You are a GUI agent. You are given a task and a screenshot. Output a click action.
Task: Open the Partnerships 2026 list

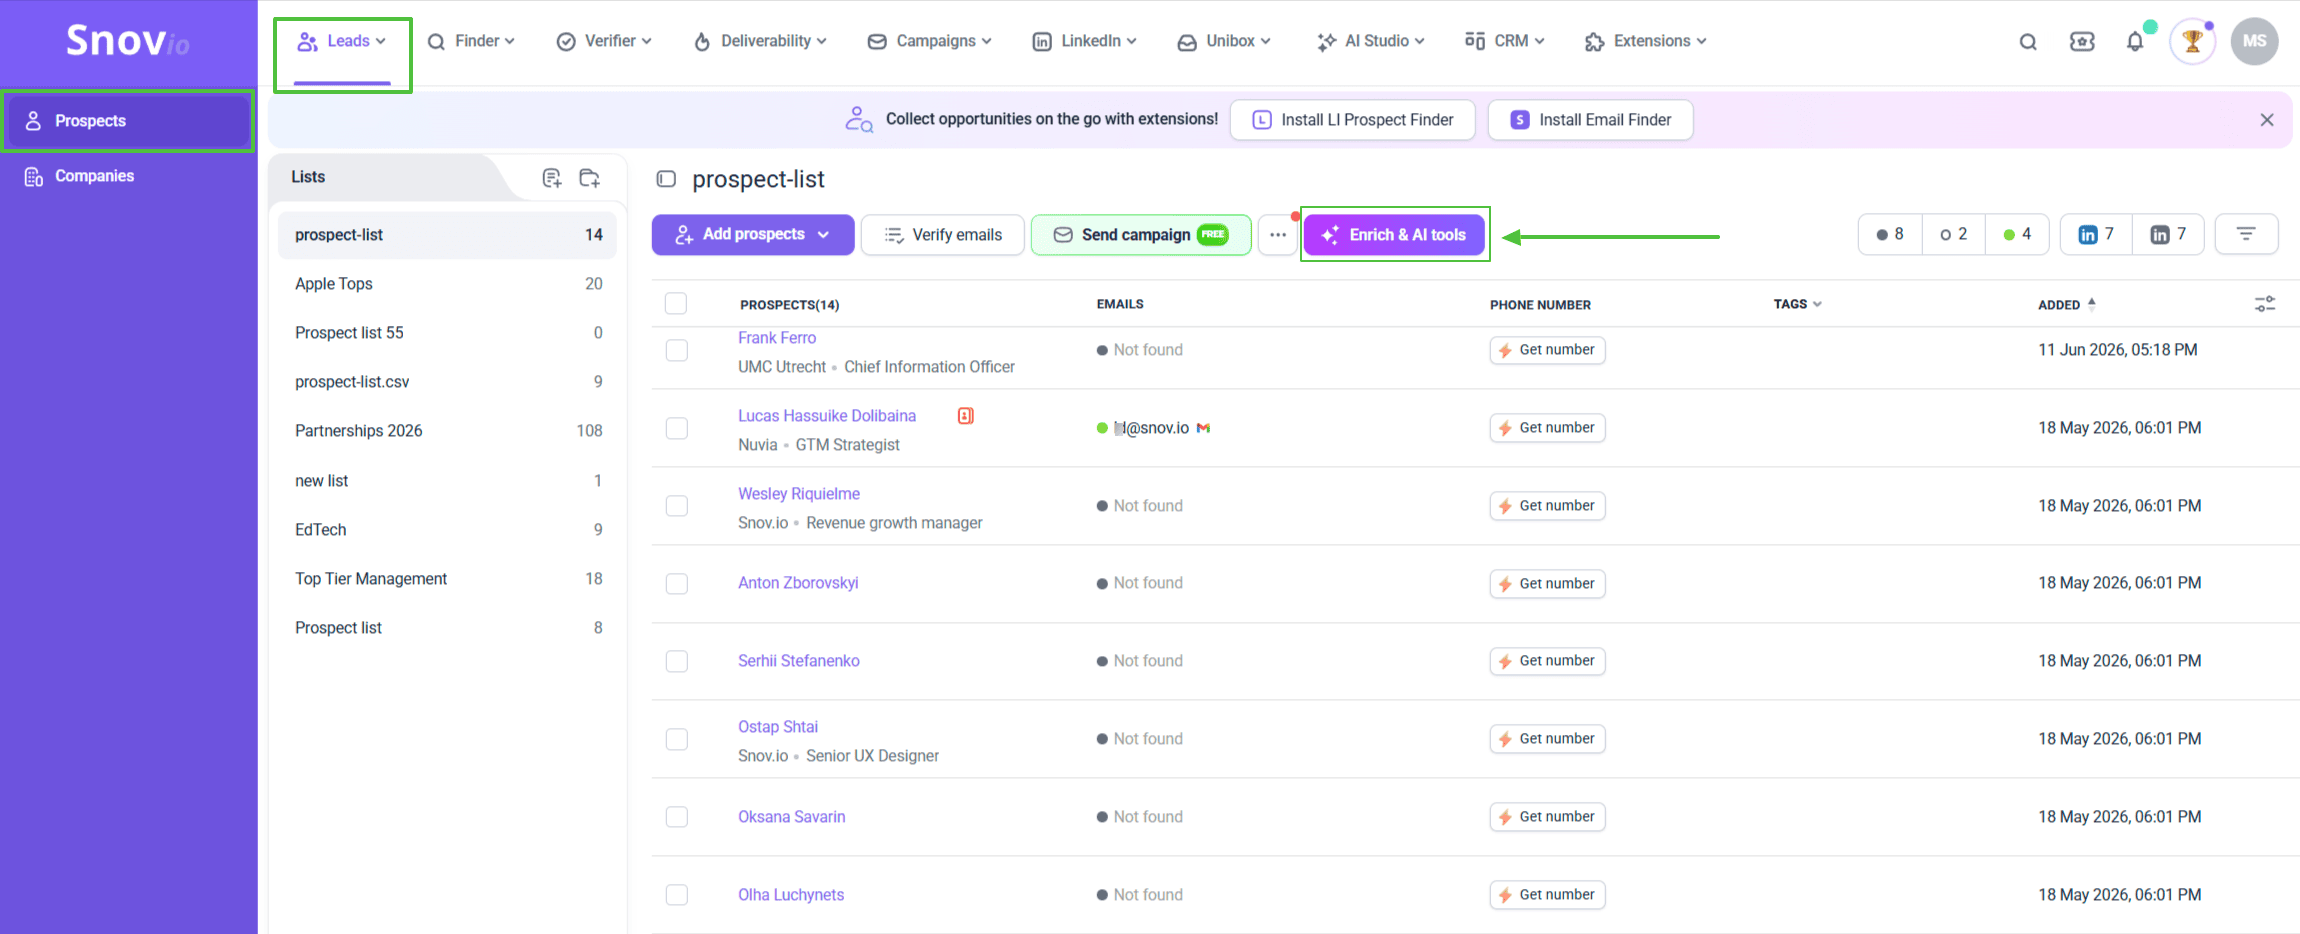coord(448,431)
